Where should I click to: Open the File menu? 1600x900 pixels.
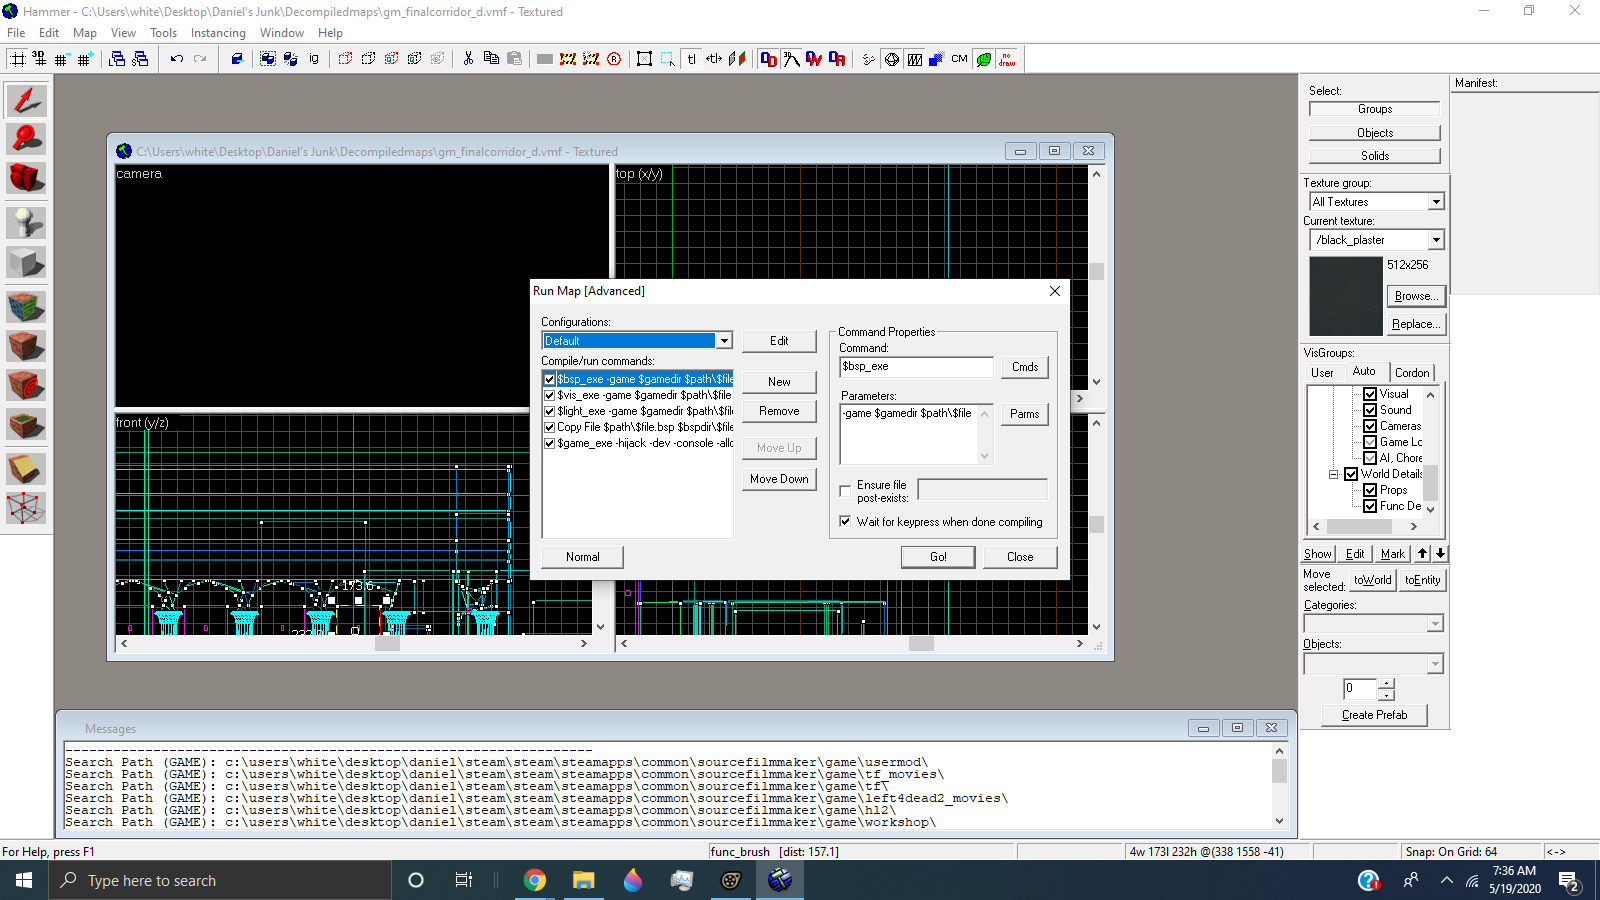point(16,33)
